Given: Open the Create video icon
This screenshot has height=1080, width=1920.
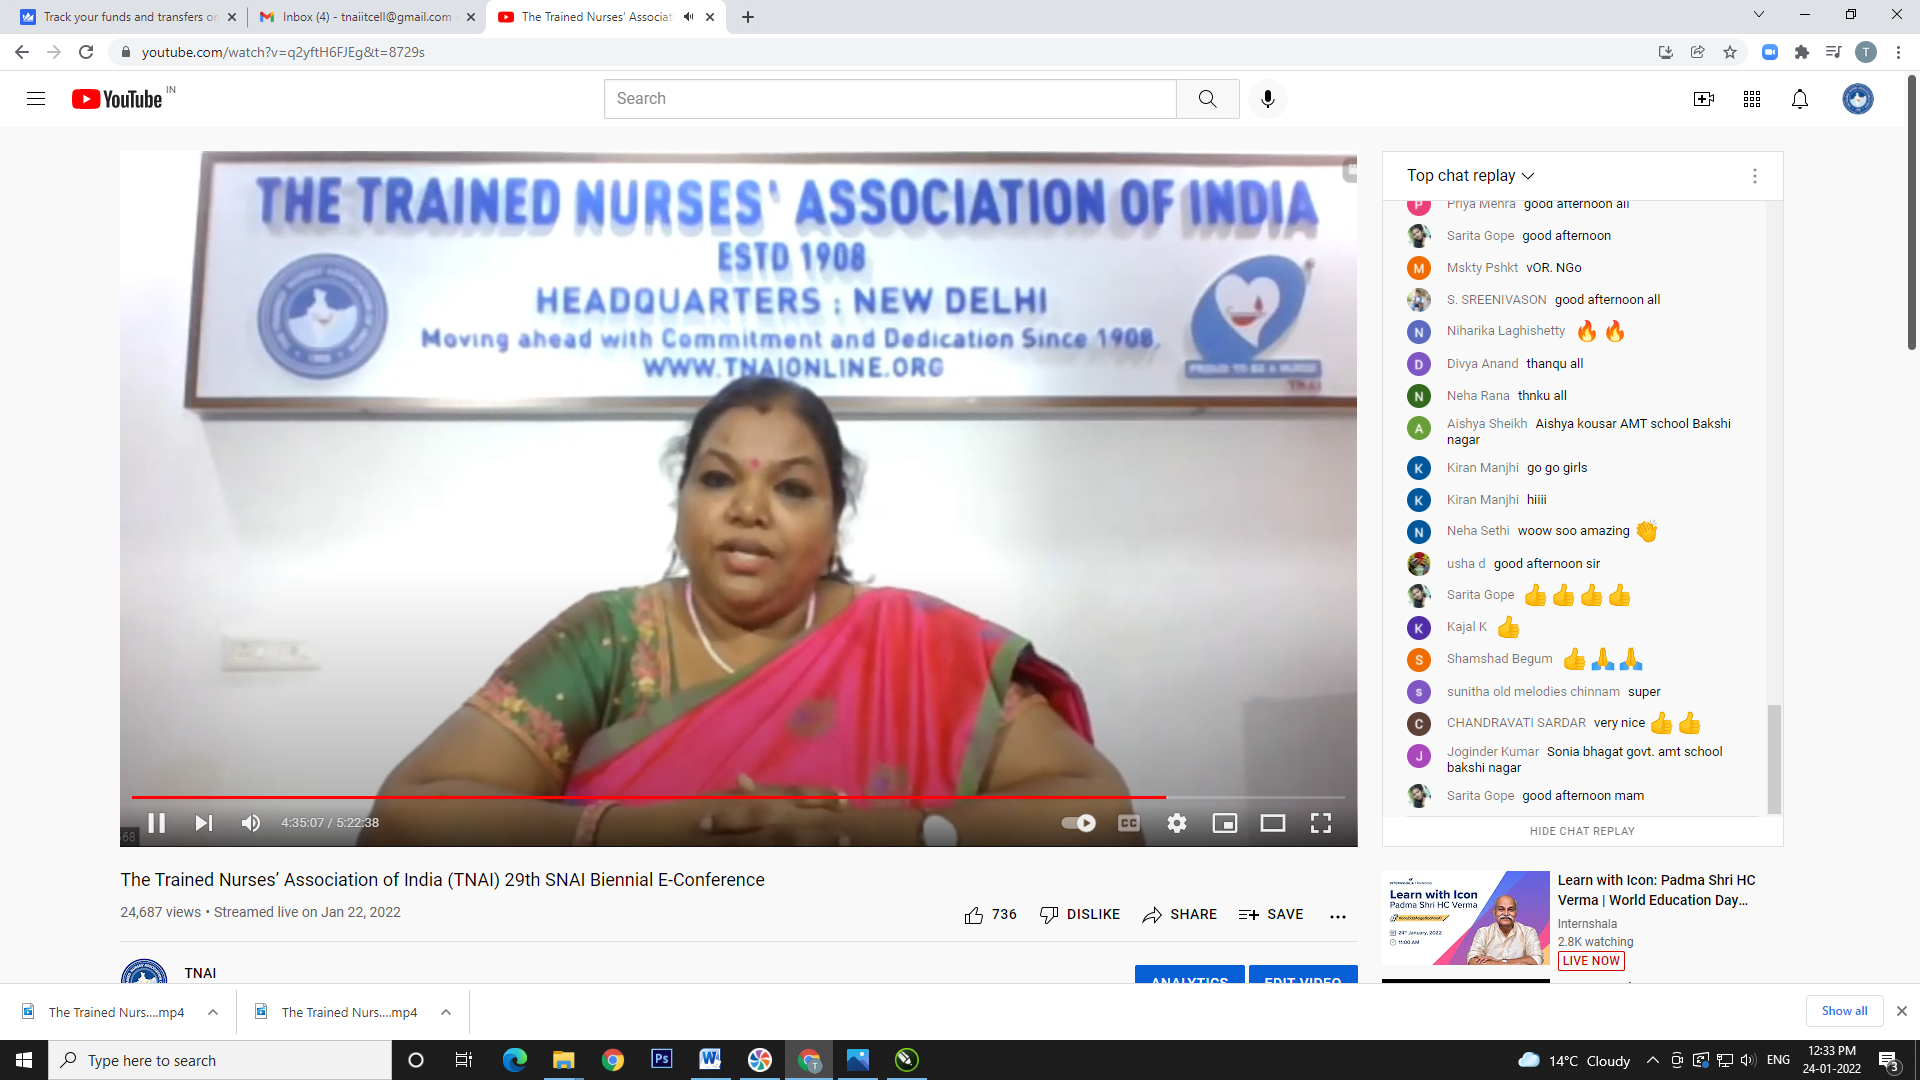Looking at the screenshot, I should click(x=1704, y=99).
